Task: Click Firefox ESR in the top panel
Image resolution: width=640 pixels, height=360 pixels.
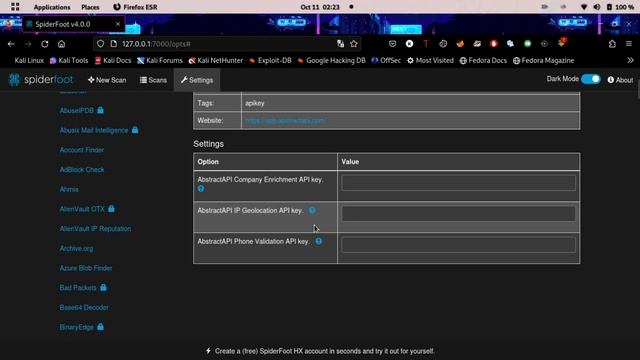Action: pos(135,7)
